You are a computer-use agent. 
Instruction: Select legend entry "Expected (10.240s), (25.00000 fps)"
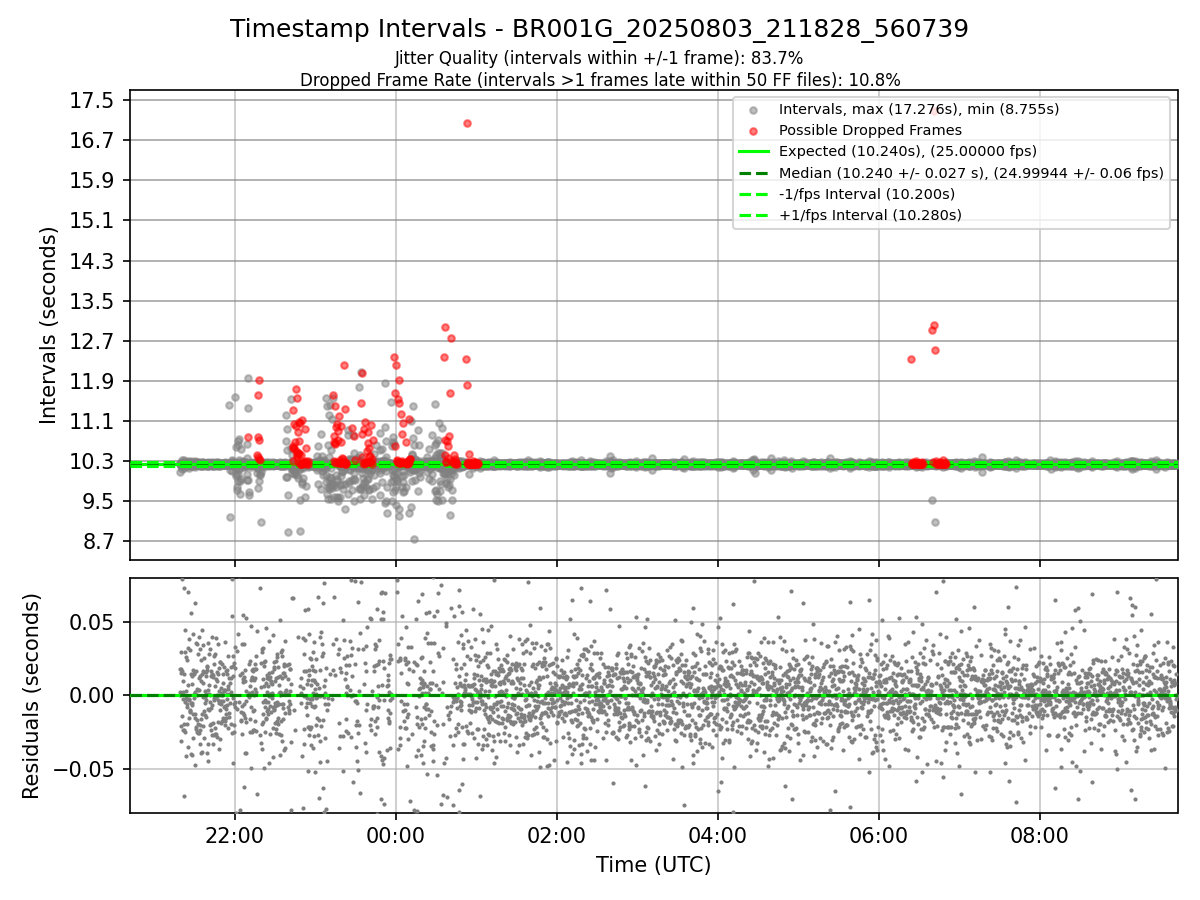click(x=907, y=151)
